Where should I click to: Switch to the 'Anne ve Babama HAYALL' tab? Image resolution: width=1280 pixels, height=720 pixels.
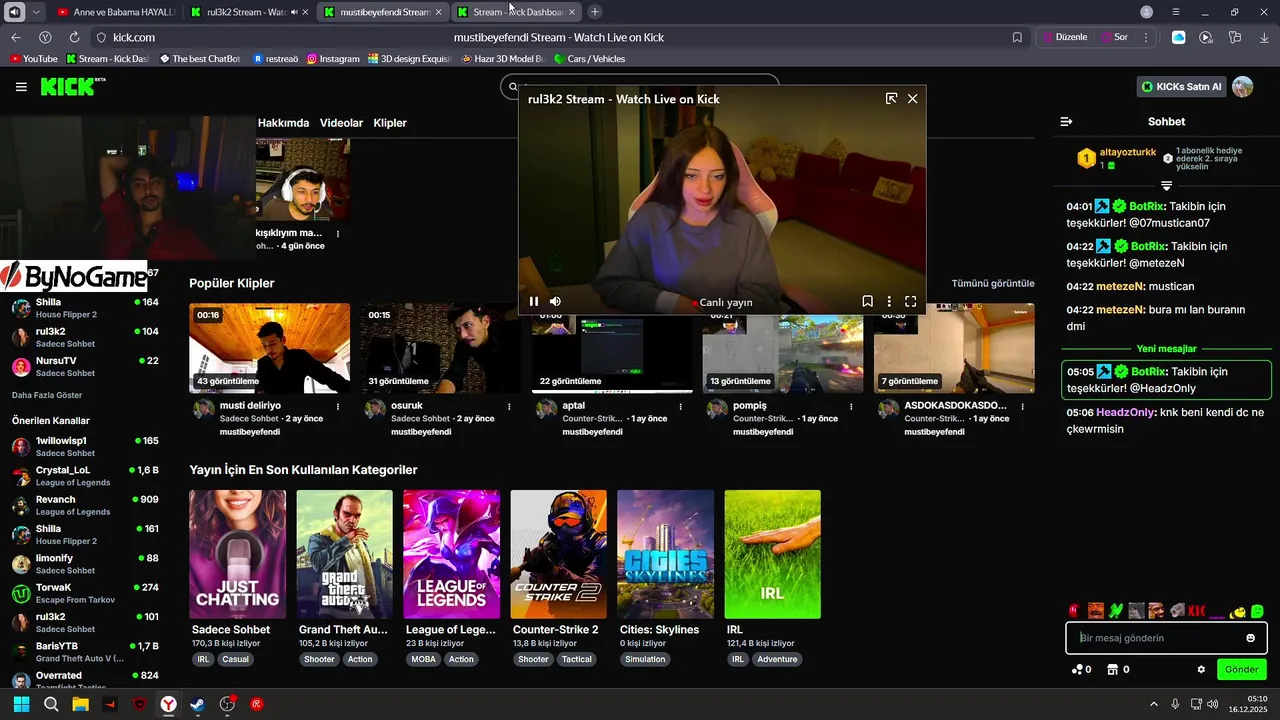(115, 12)
